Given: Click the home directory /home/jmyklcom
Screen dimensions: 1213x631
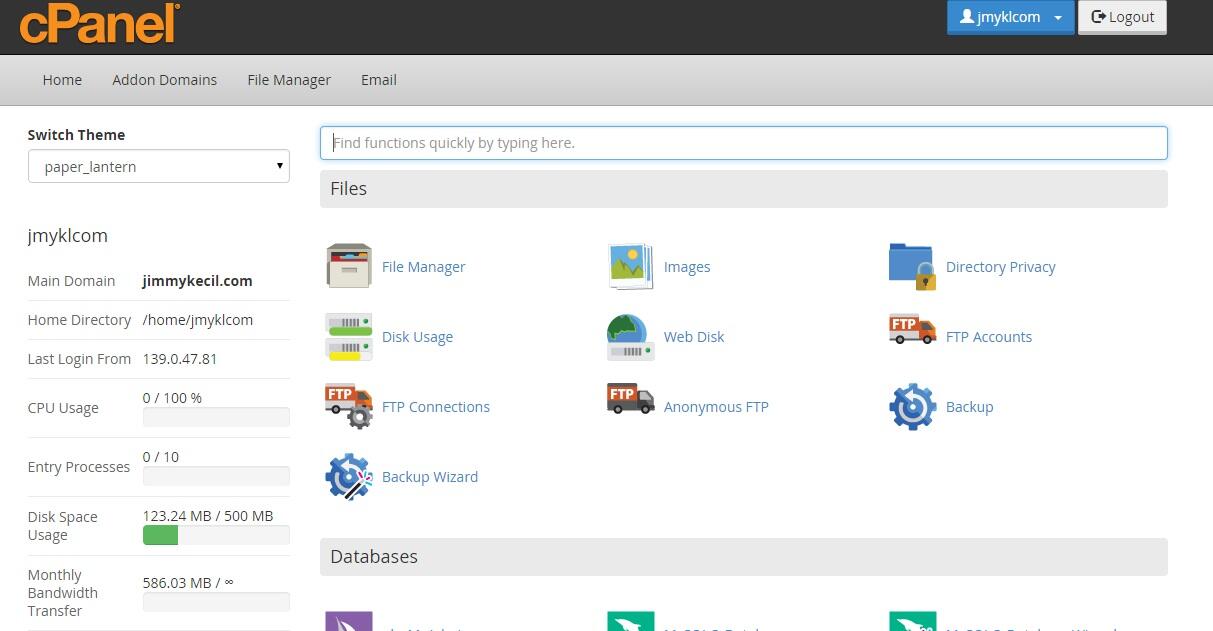Looking at the screenshot, I should 198,320.
